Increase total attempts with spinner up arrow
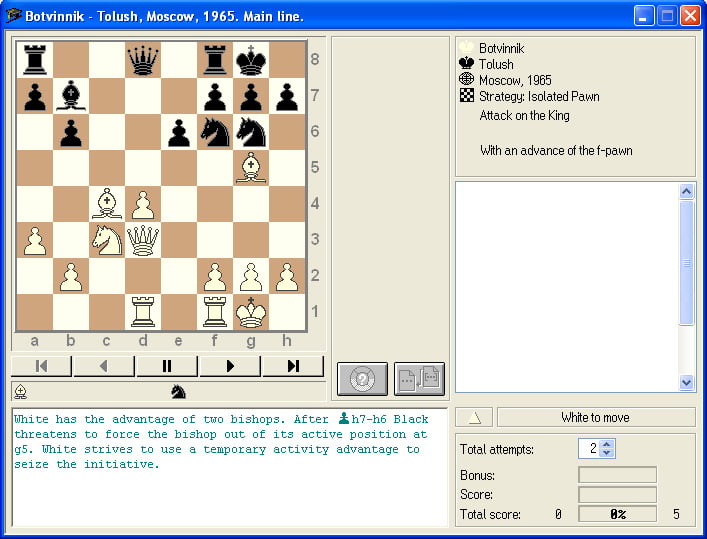 pyautogui.click(x=607, y=444)
